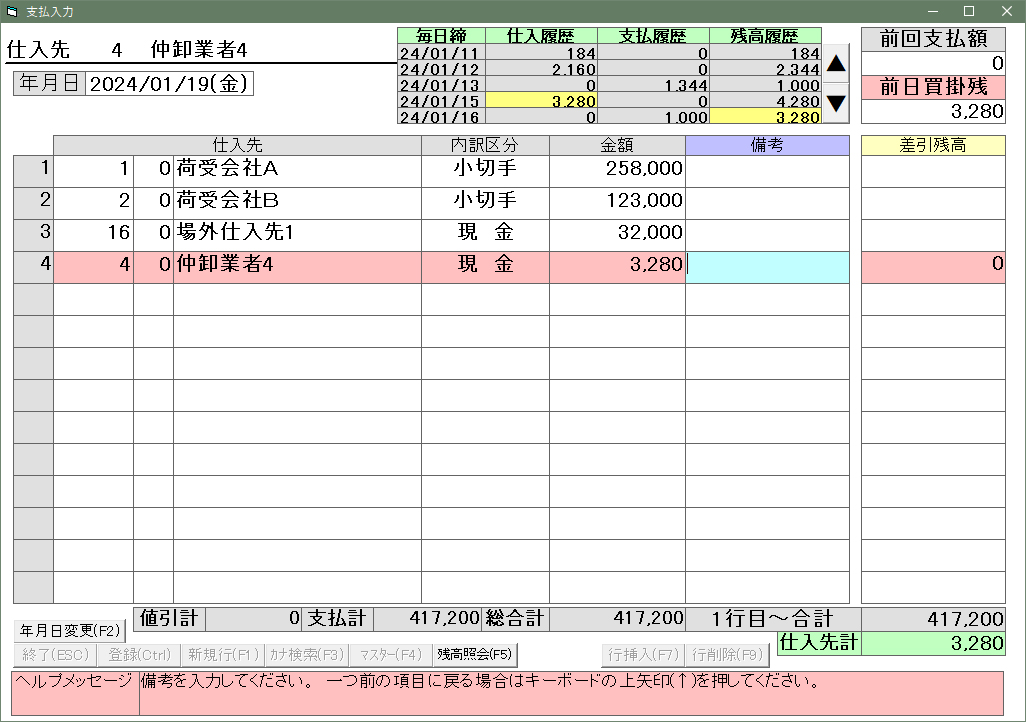Click the 行挿入(F7) button
Screen dimensions: 1026x722
643,656
